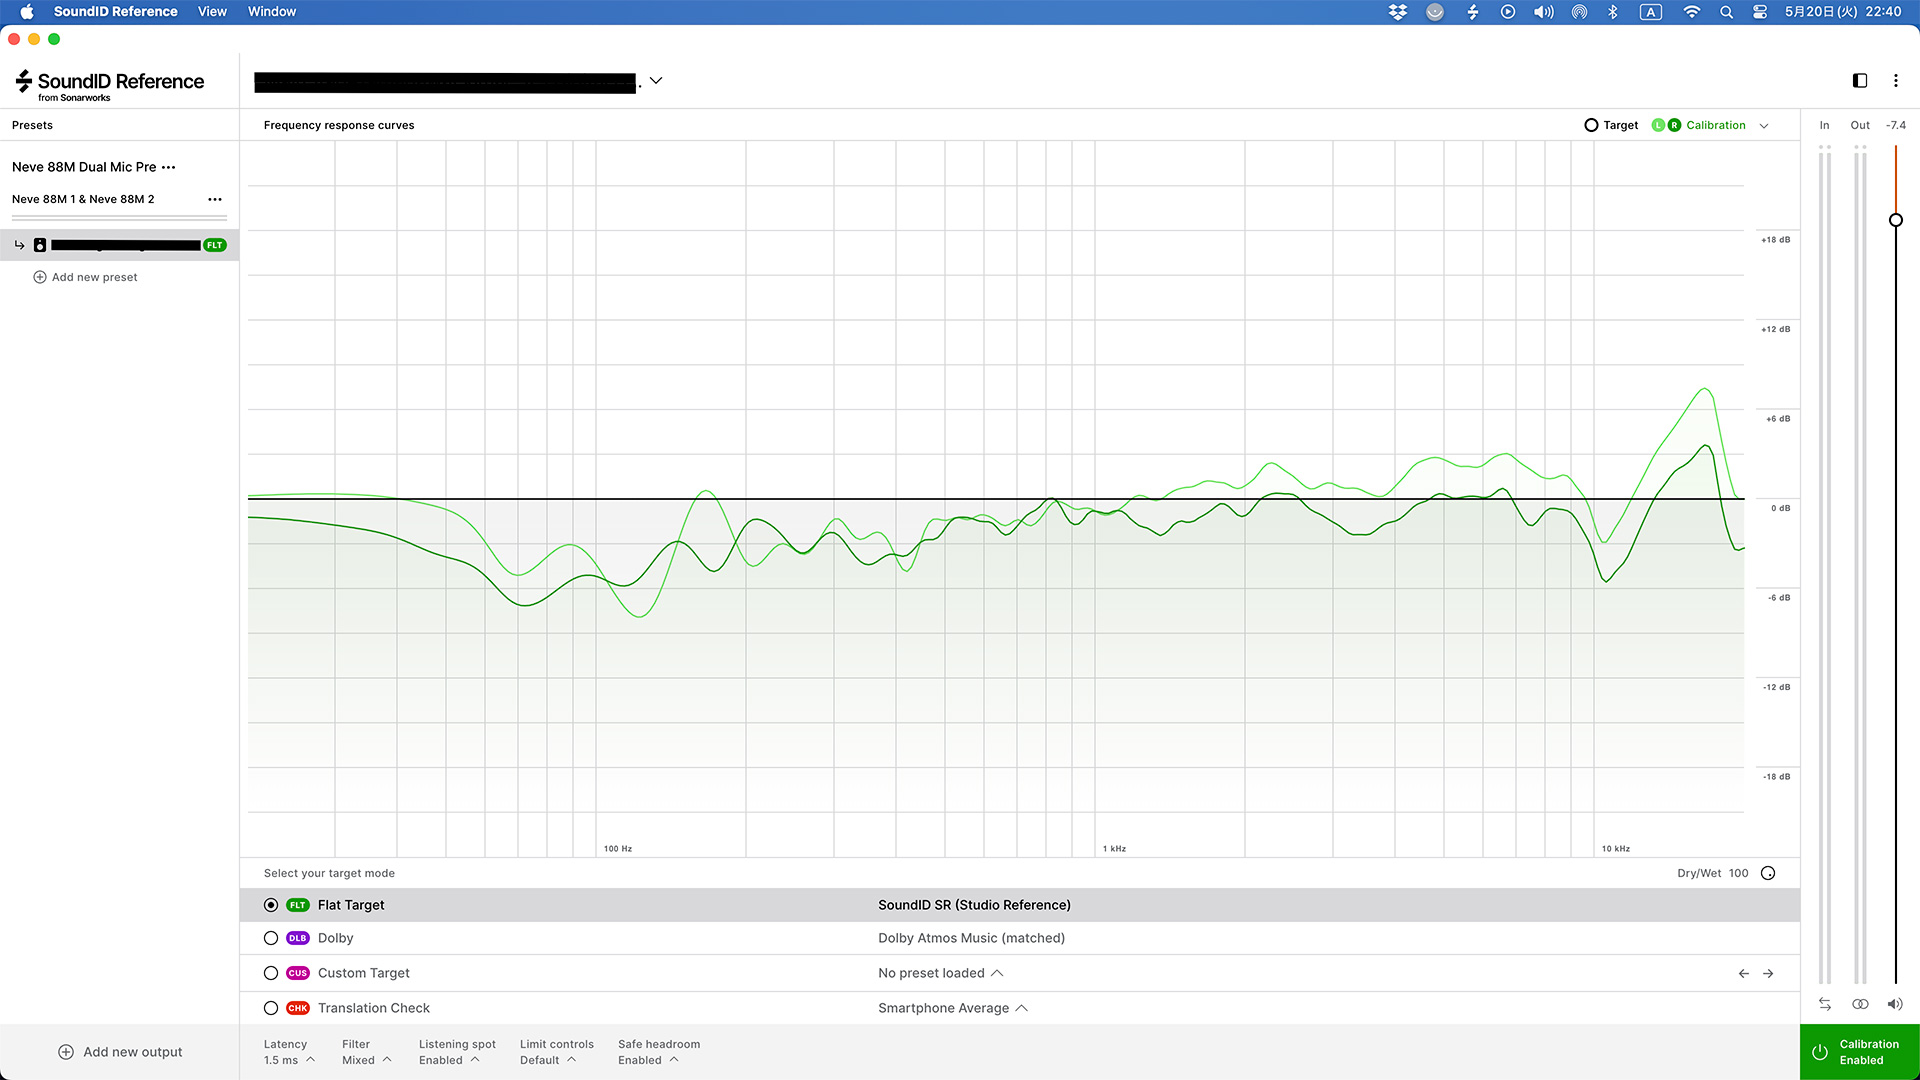Image resolution: width=1920 pixels, height=1080 pixels.
Task: Click the mono listening icon below meters
Action: [1860, 1004]
